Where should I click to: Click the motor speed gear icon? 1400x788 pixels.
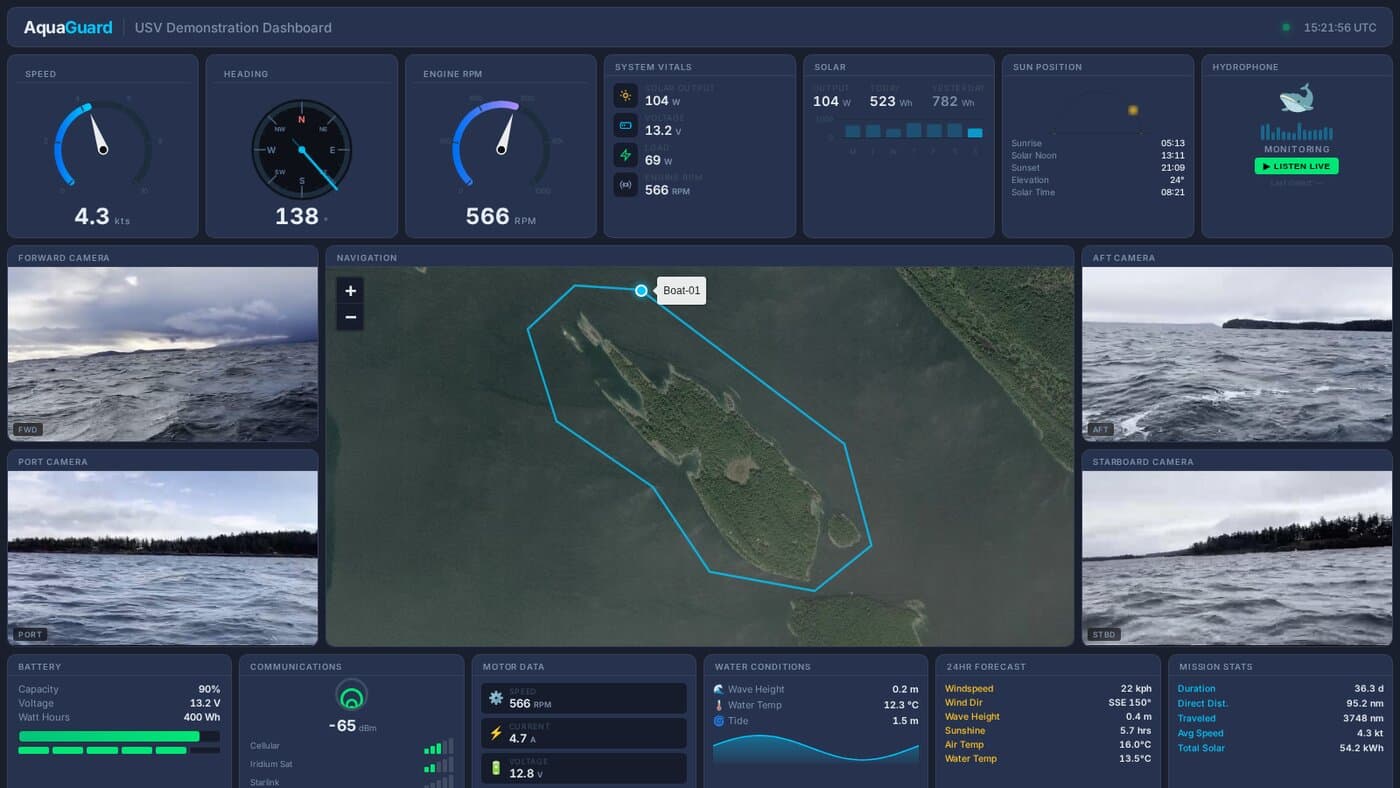[x=496, y=698]
